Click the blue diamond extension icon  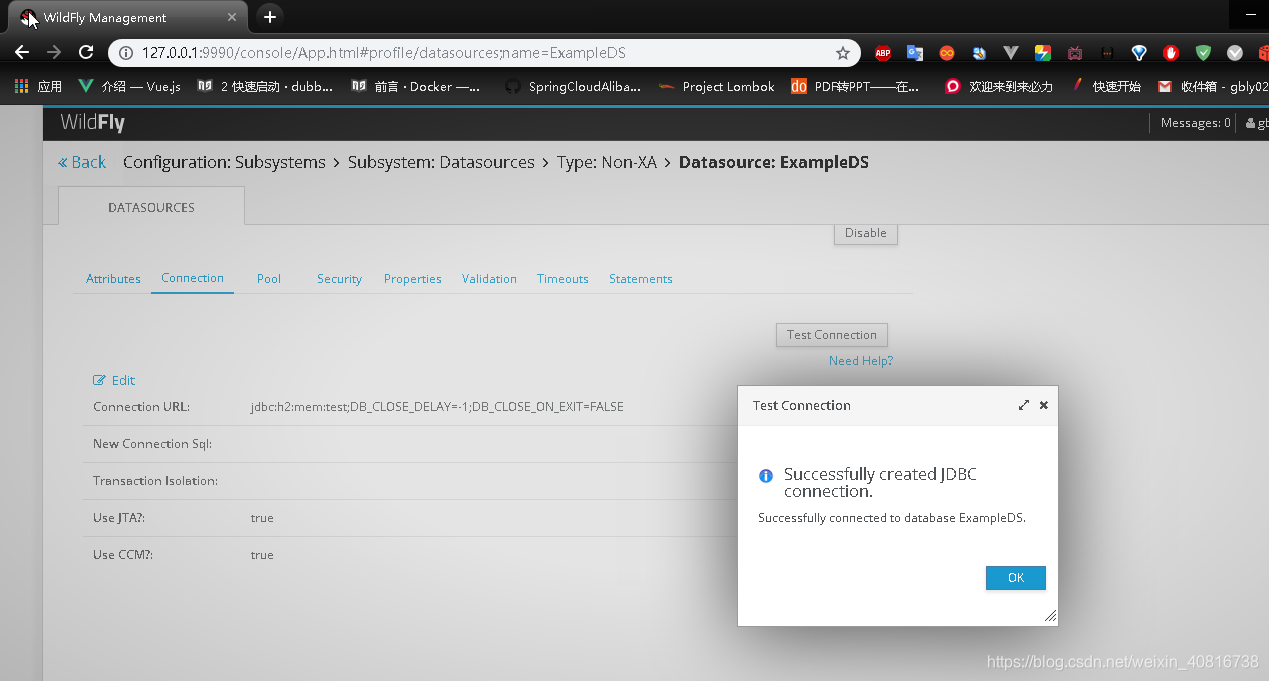pyautogui.click(x=1139, y=53)
